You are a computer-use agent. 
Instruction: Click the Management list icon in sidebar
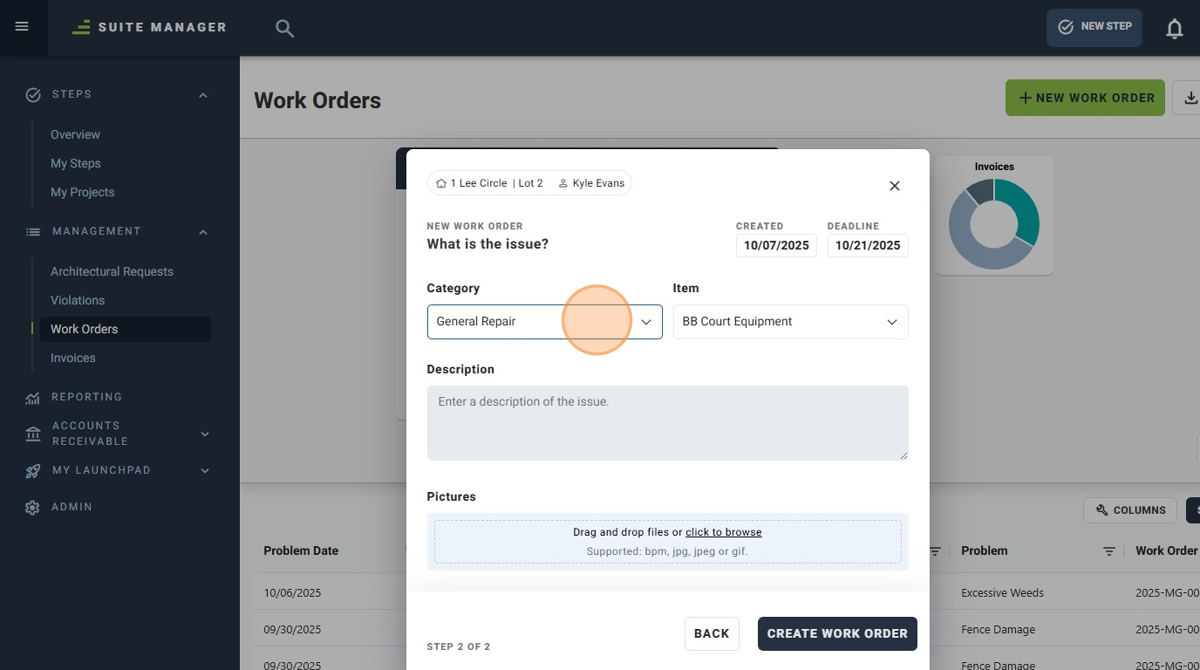click(33, 232)
